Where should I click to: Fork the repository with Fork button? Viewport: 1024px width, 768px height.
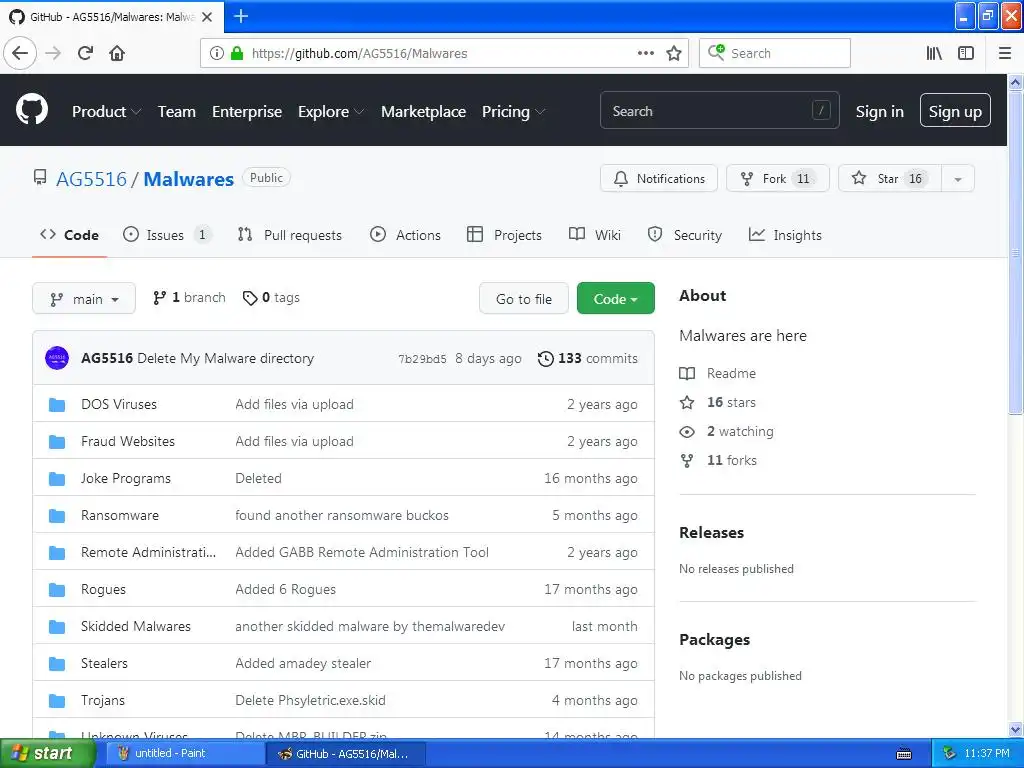777,179
